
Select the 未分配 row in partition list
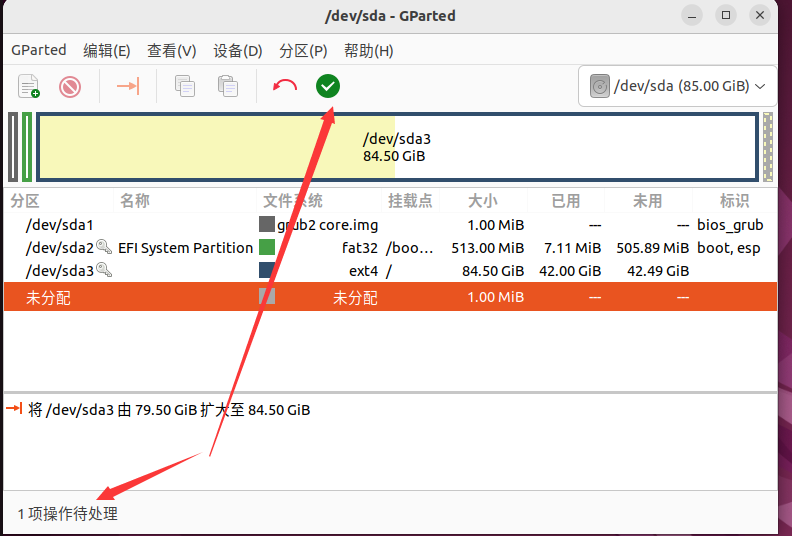pyautogui.click(x=390, y=297)
